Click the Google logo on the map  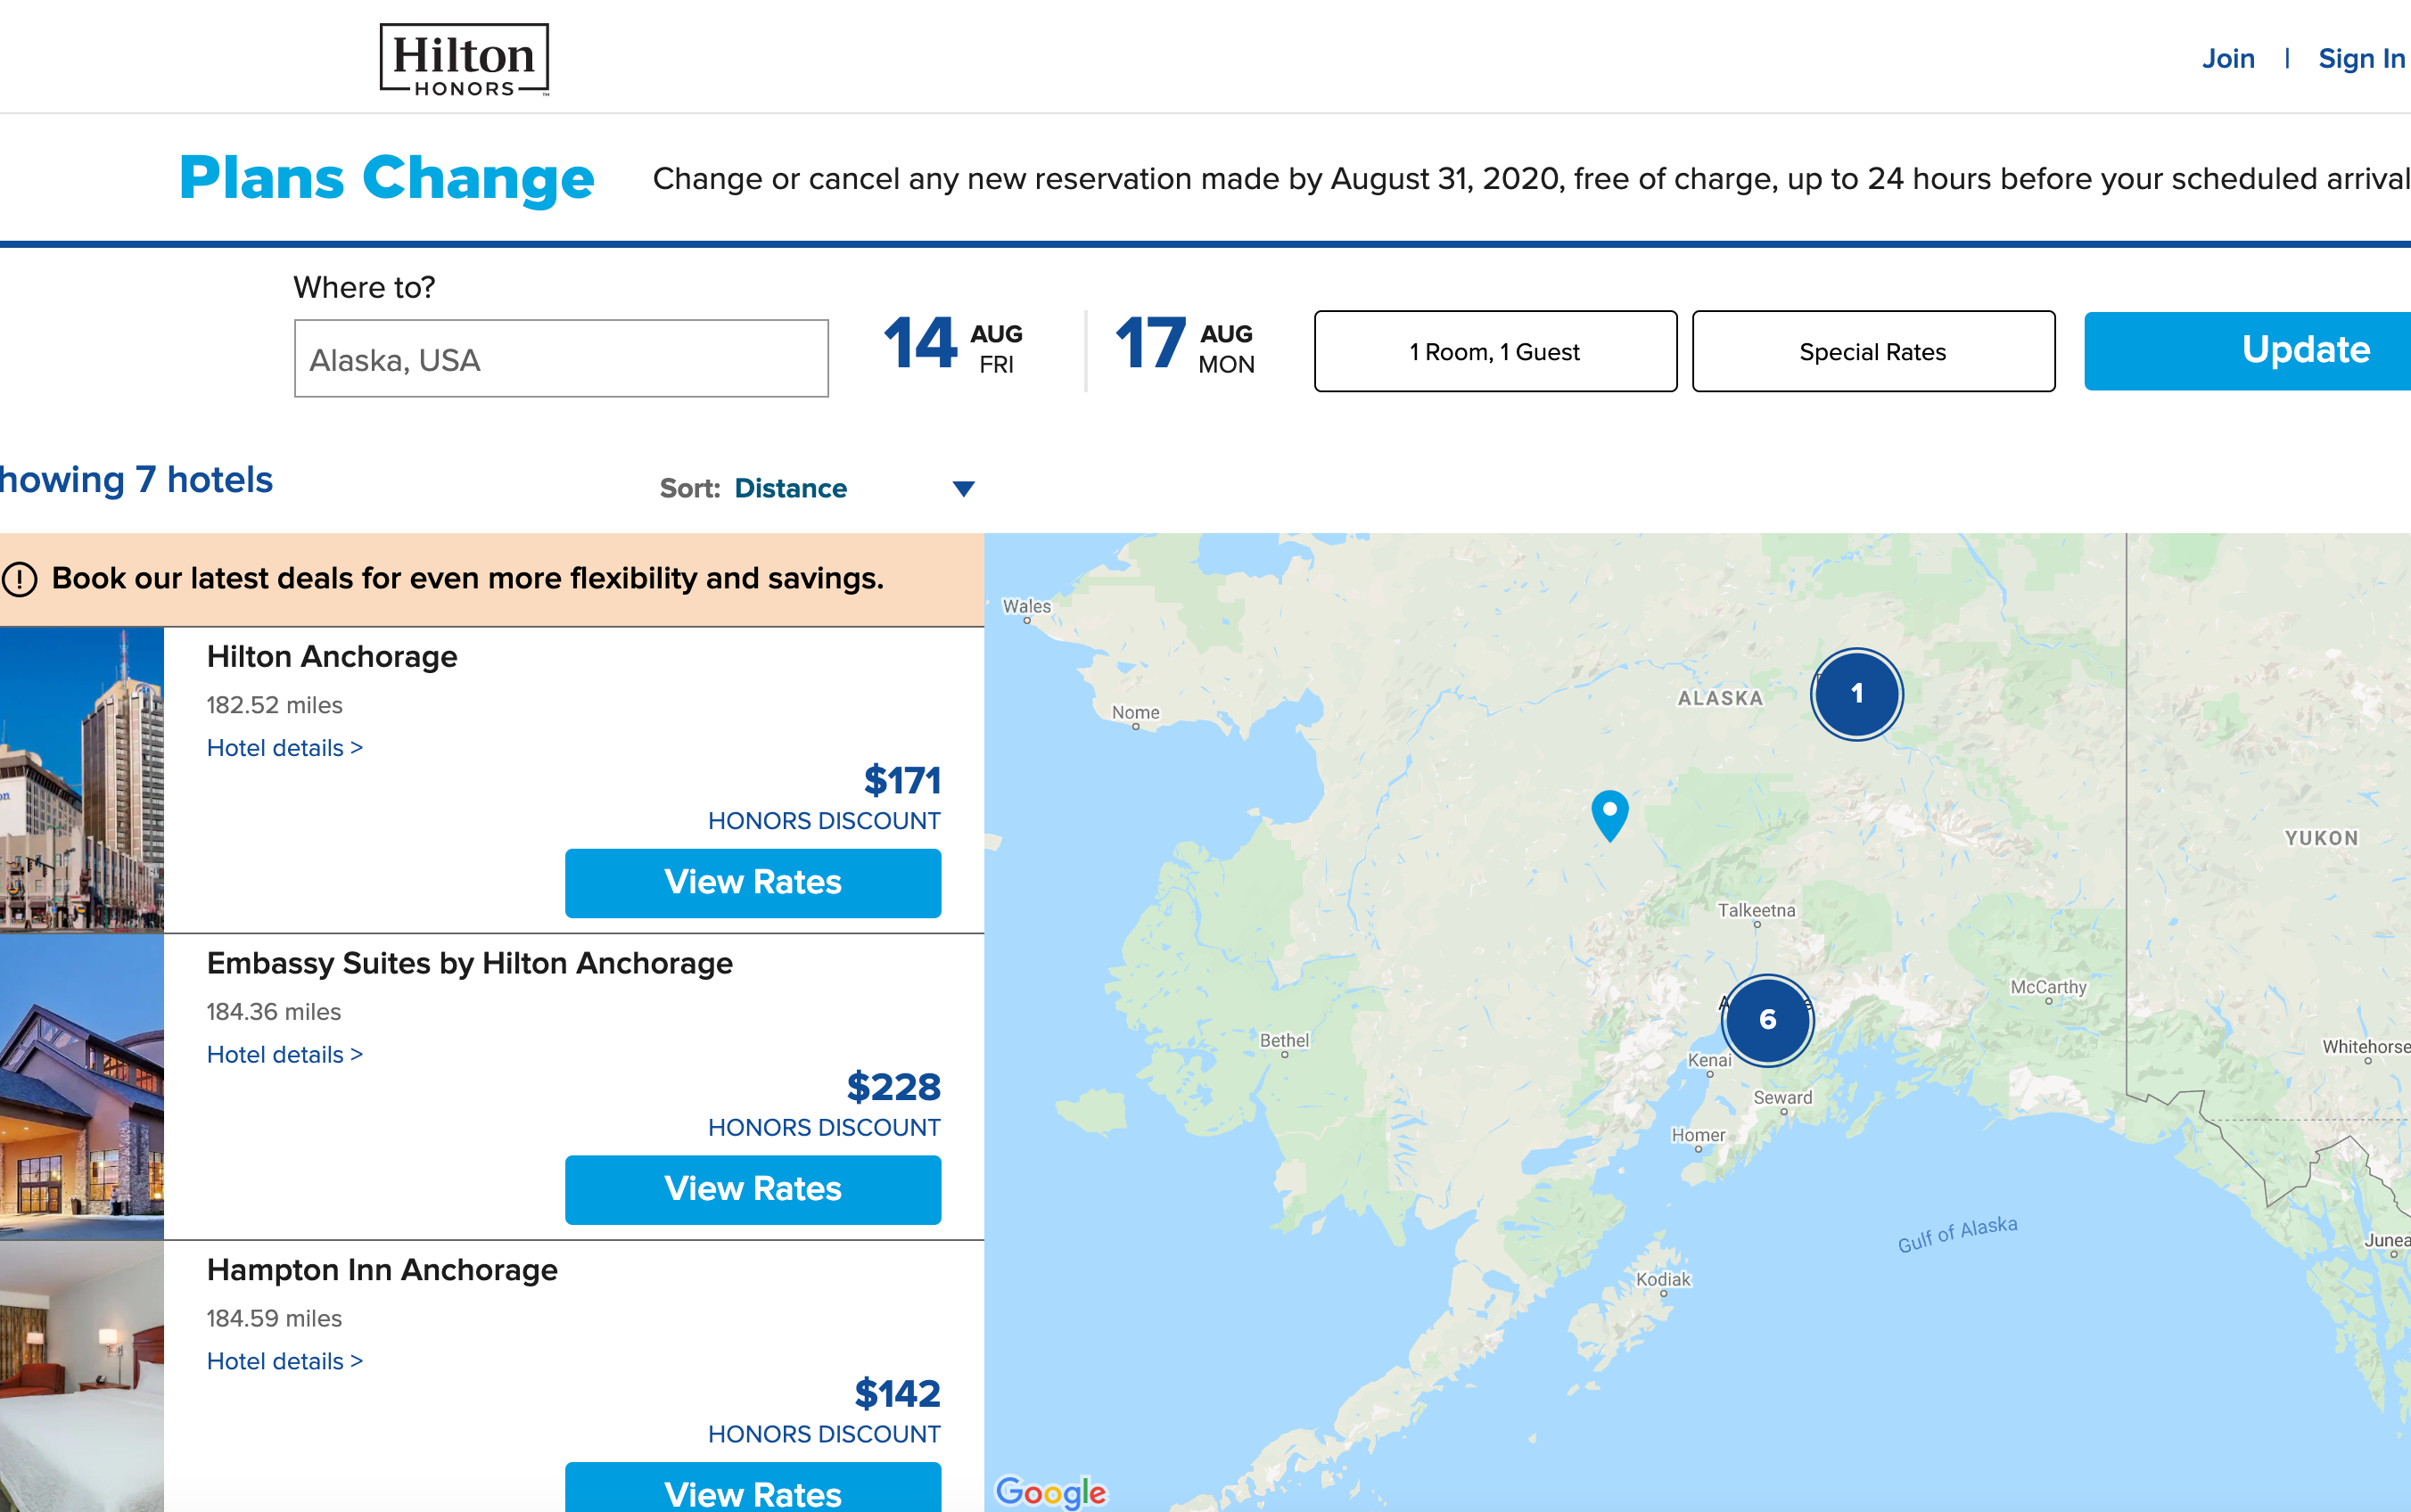tap(1051, 1491)
